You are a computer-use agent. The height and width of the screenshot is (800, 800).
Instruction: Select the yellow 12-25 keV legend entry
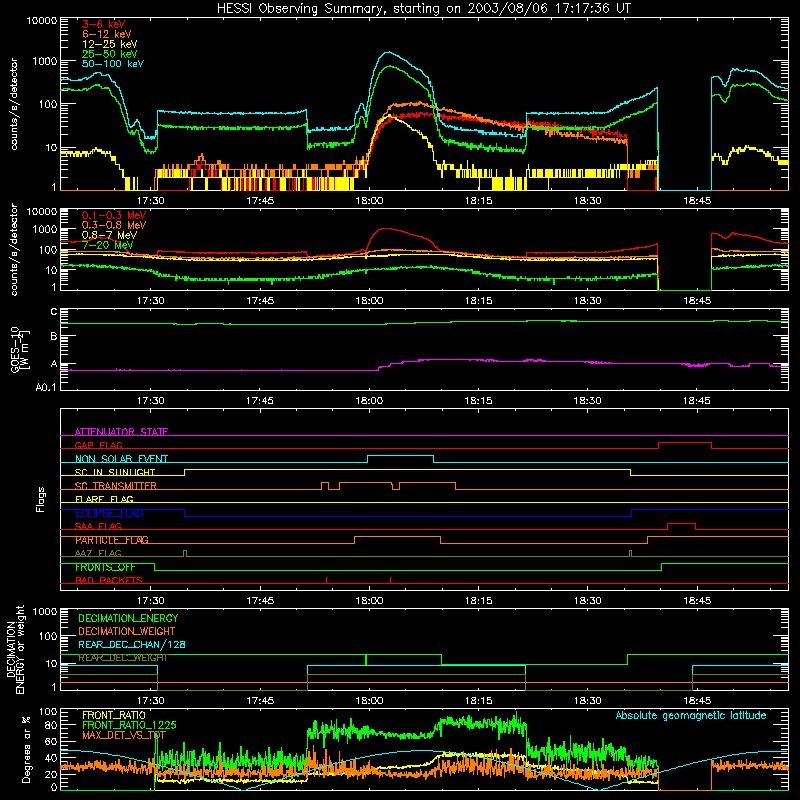[x=109, y=44]
